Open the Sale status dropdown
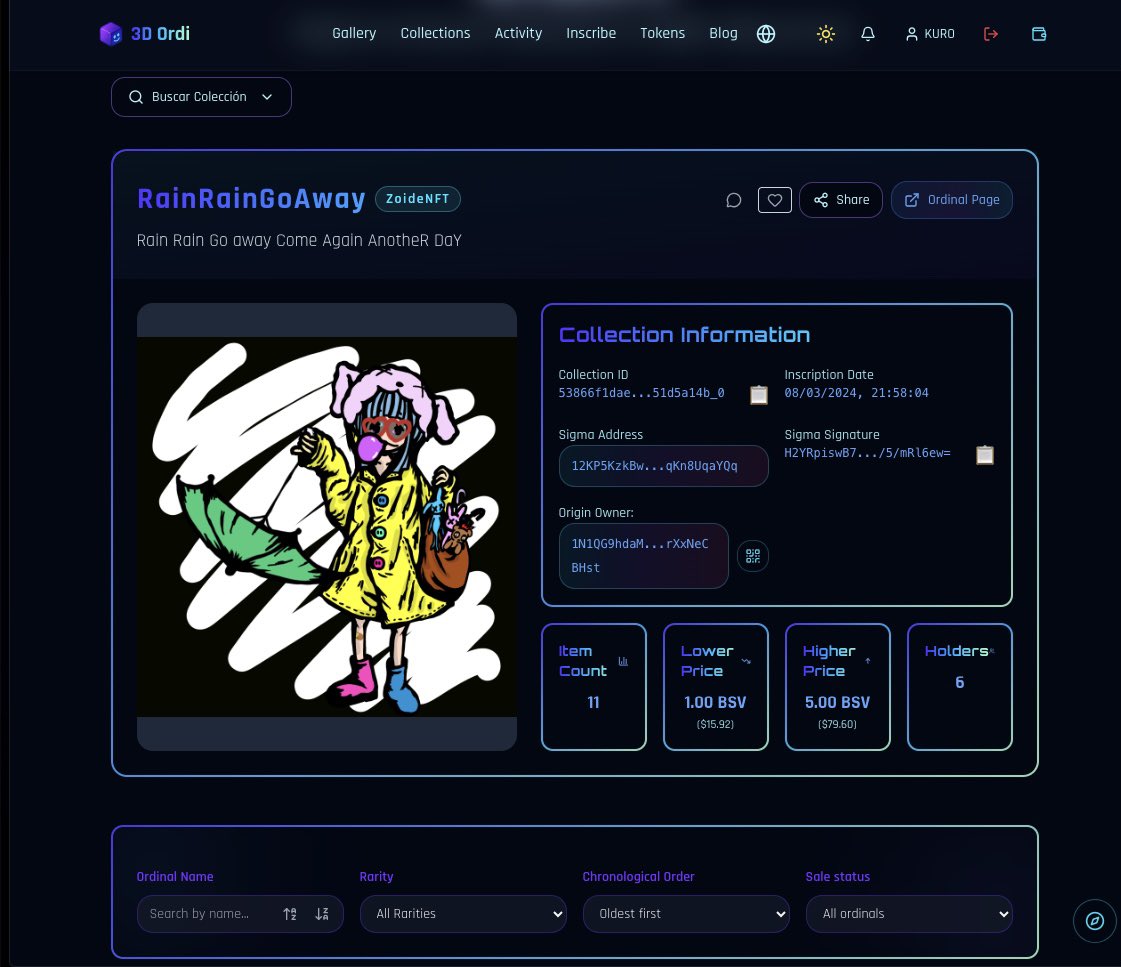The image size is (1121, 967). (909, 913)
